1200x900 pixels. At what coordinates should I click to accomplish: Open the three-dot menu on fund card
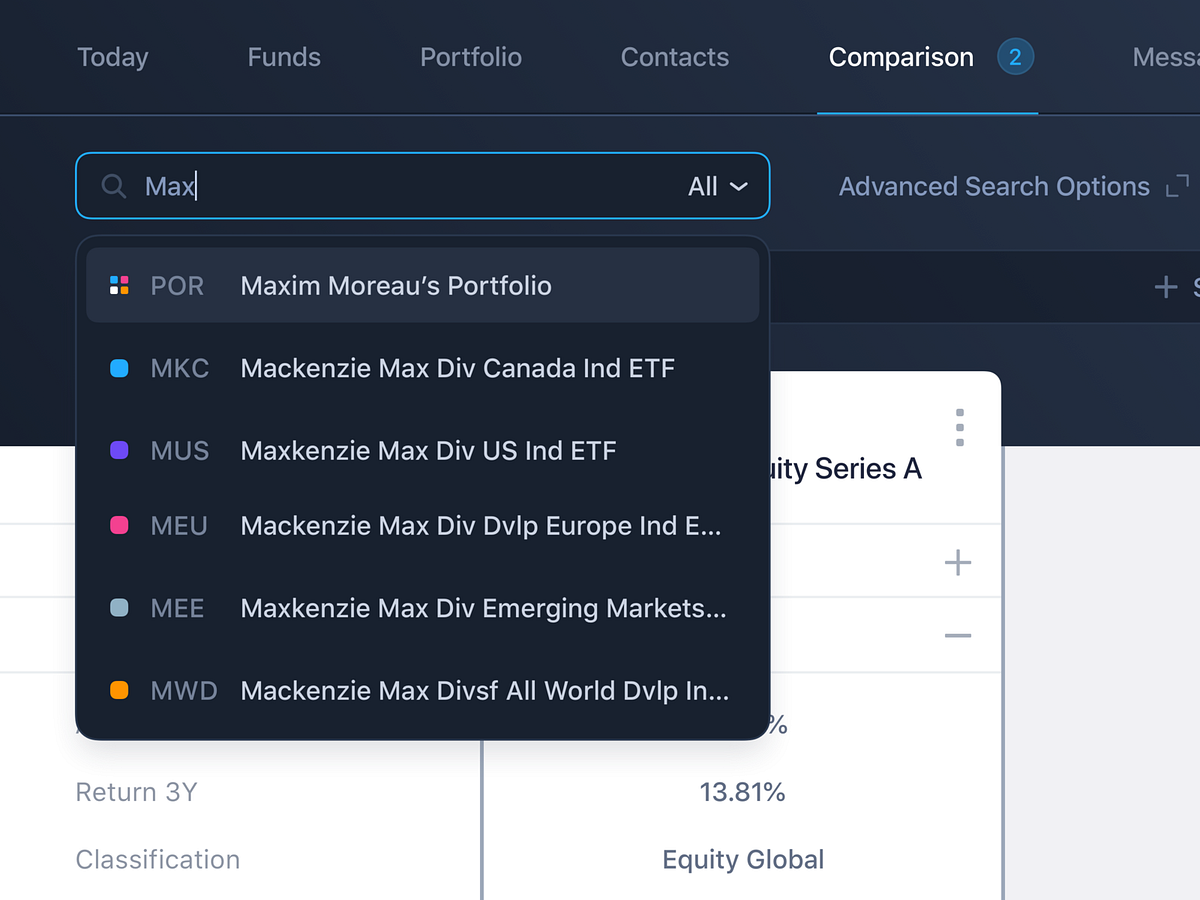click(960, 427)
